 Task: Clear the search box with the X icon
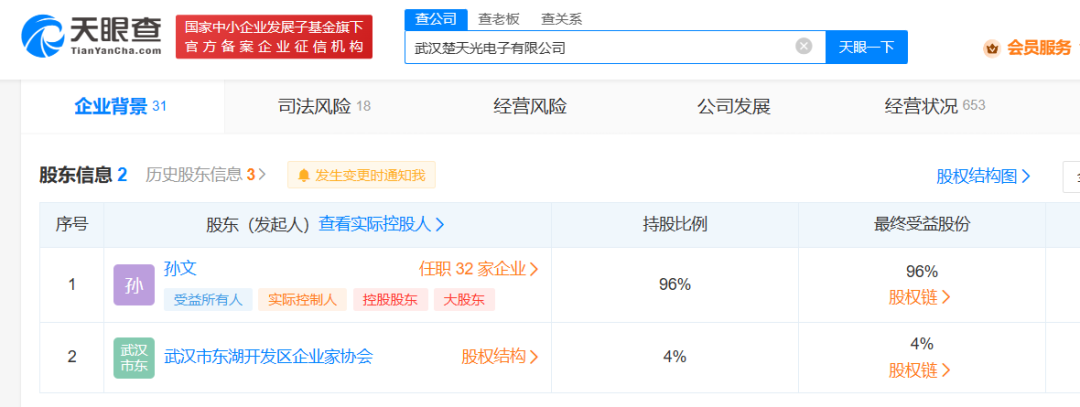(x=804, y=47)
